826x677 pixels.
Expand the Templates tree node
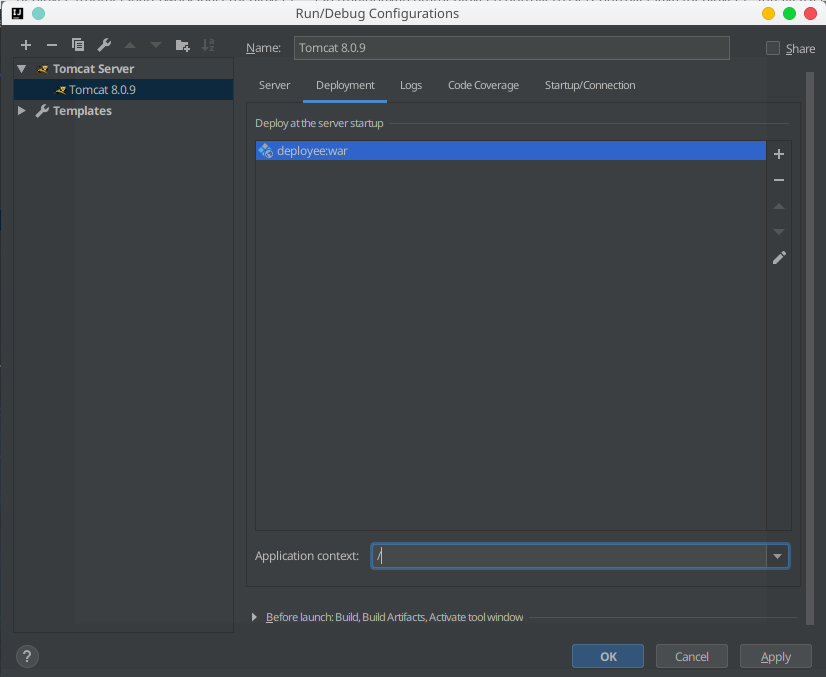22,111
